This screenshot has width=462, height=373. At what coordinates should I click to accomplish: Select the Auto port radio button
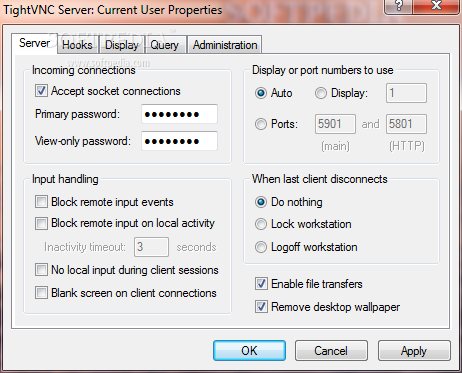261,93
